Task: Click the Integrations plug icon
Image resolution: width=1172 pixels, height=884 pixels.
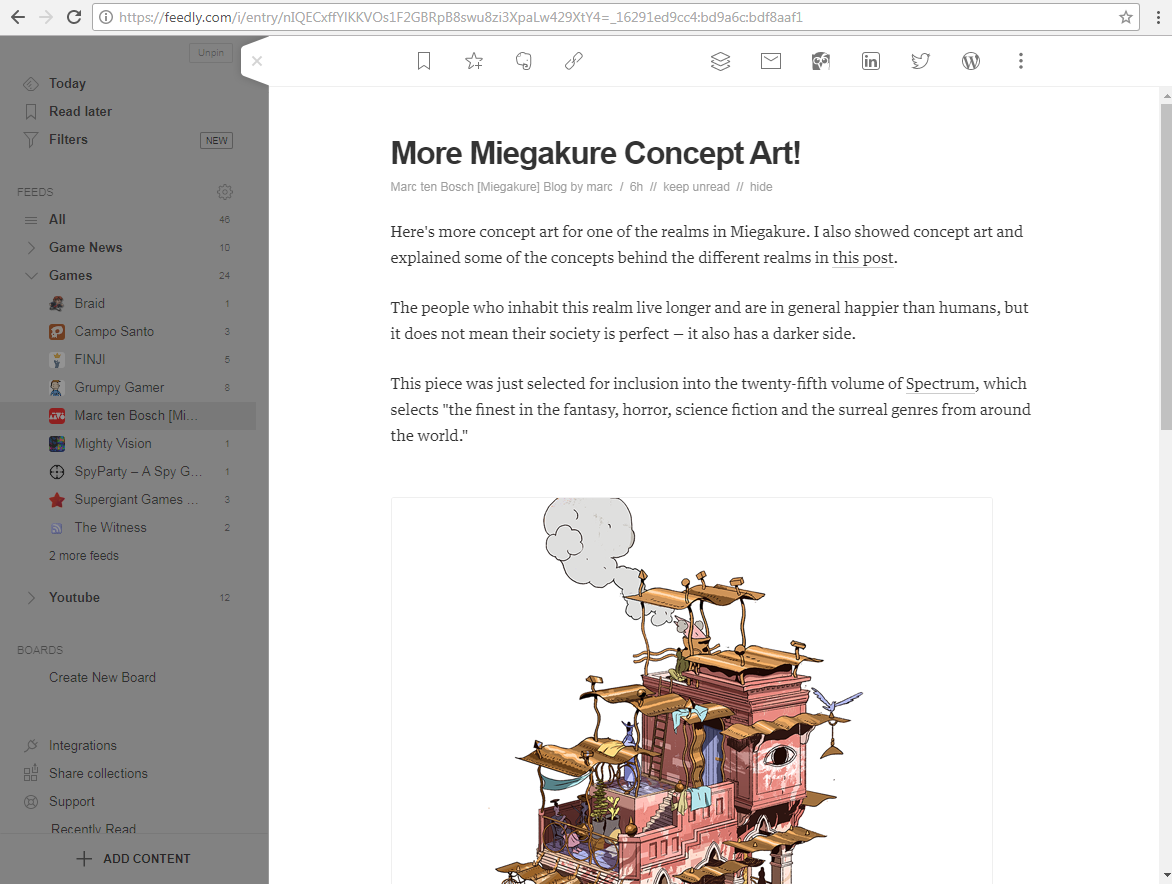Action: 31,746
